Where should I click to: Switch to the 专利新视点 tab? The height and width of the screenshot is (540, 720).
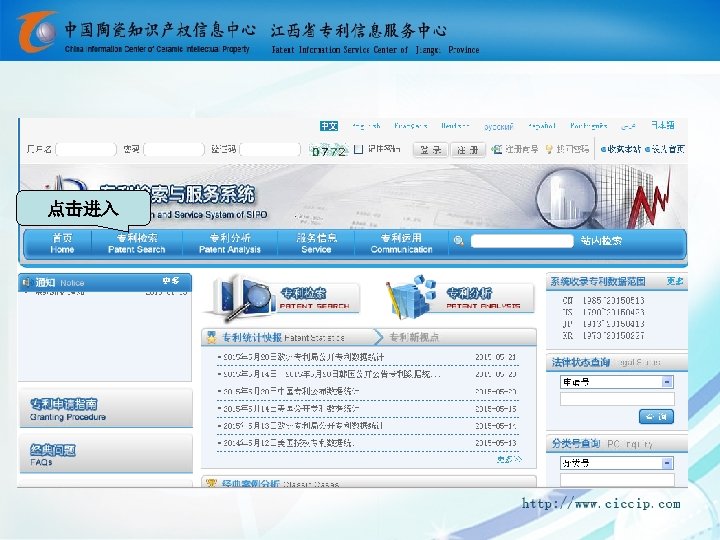414,338
